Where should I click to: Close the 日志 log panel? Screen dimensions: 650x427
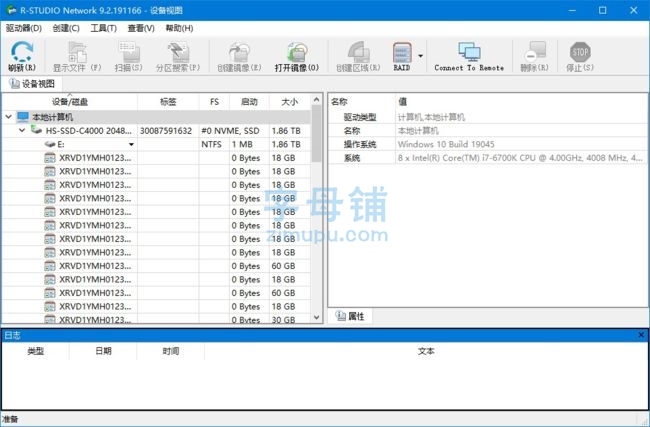coord(641,335)
